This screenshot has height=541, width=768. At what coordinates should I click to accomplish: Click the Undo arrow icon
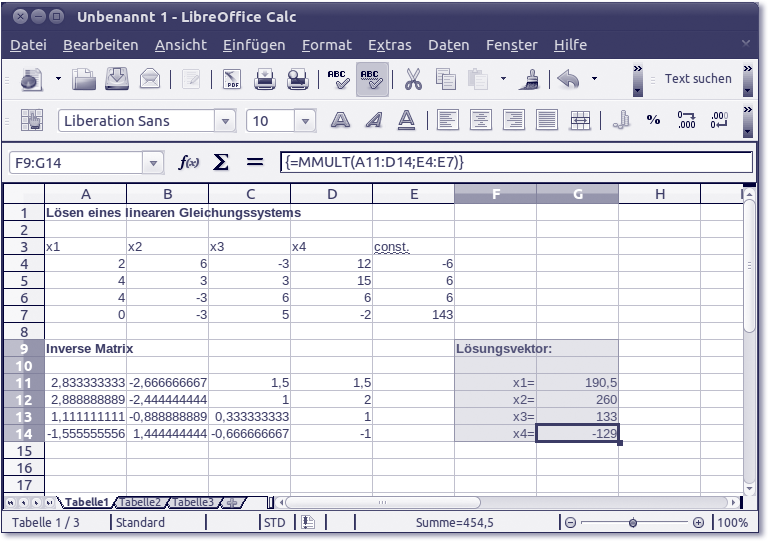pyautogui.click(x=568, y=79)
